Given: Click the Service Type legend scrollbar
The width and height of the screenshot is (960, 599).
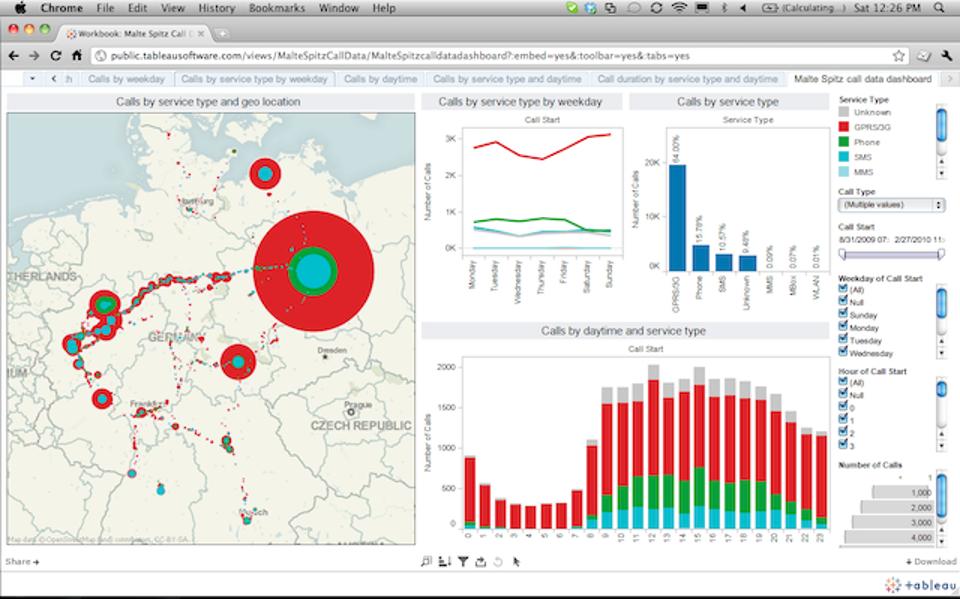Looking at the screenshot, I should (941, 124).
